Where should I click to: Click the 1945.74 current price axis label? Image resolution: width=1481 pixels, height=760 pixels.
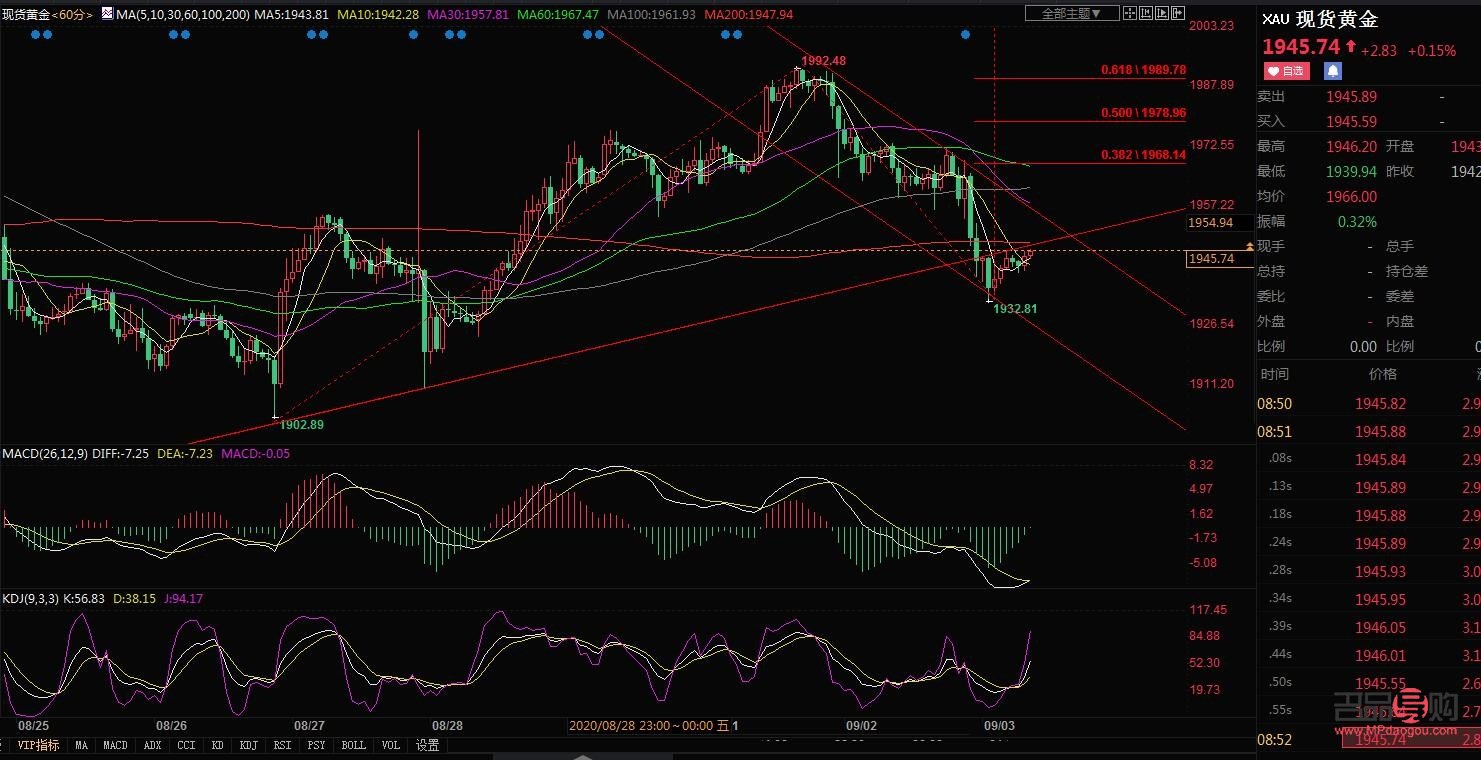point(1210,259)
